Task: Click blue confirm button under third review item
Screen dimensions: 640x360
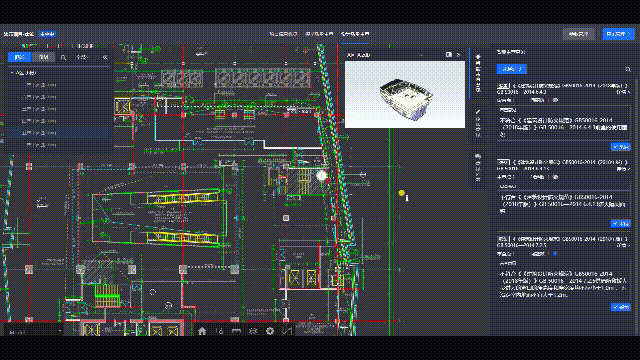Action: pyautogui.click(x=620, y=307)
